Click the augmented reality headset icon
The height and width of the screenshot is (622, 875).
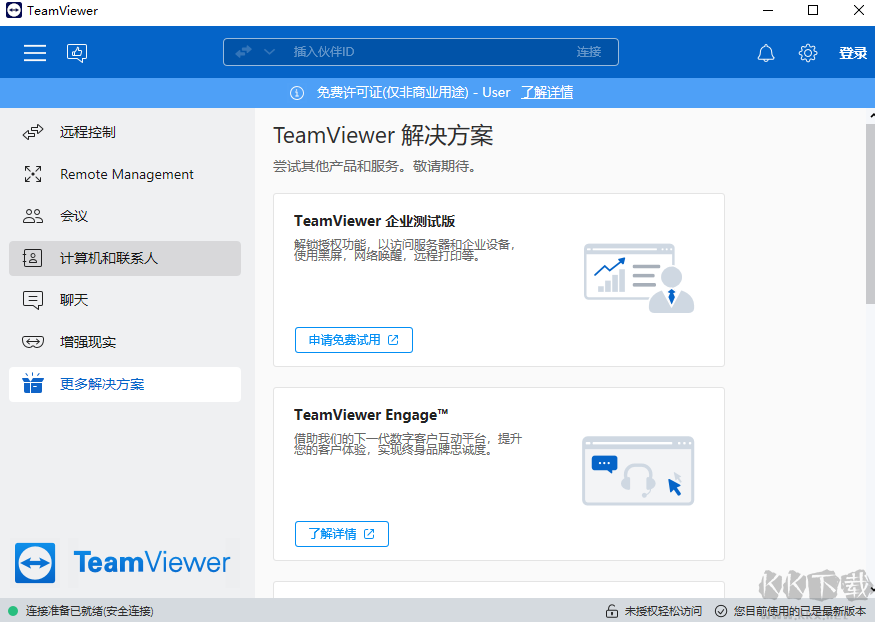[33, 341]
